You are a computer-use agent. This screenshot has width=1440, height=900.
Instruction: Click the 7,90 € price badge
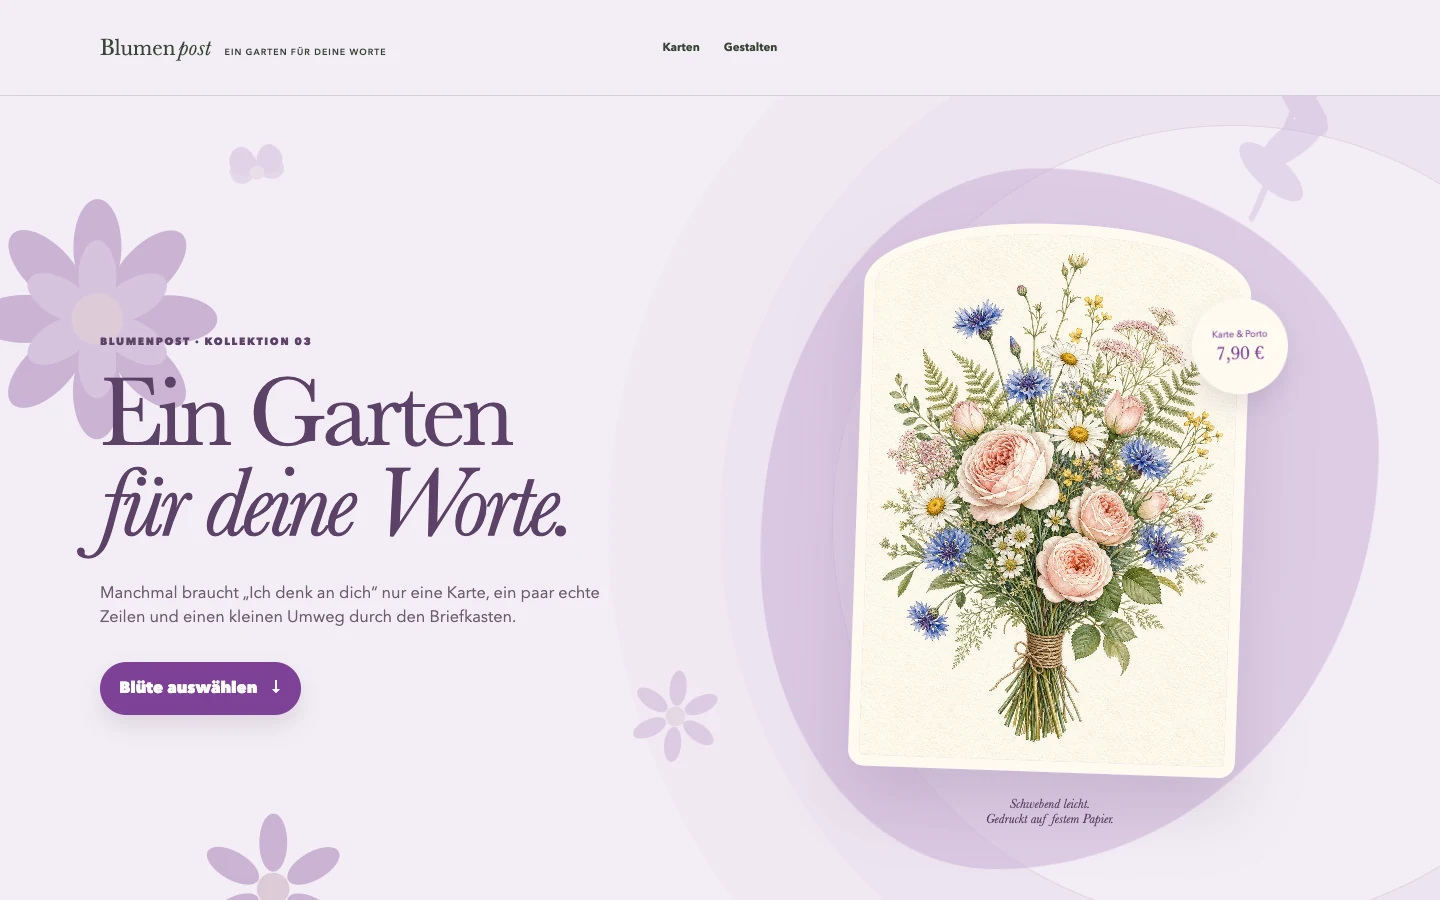1240,346
